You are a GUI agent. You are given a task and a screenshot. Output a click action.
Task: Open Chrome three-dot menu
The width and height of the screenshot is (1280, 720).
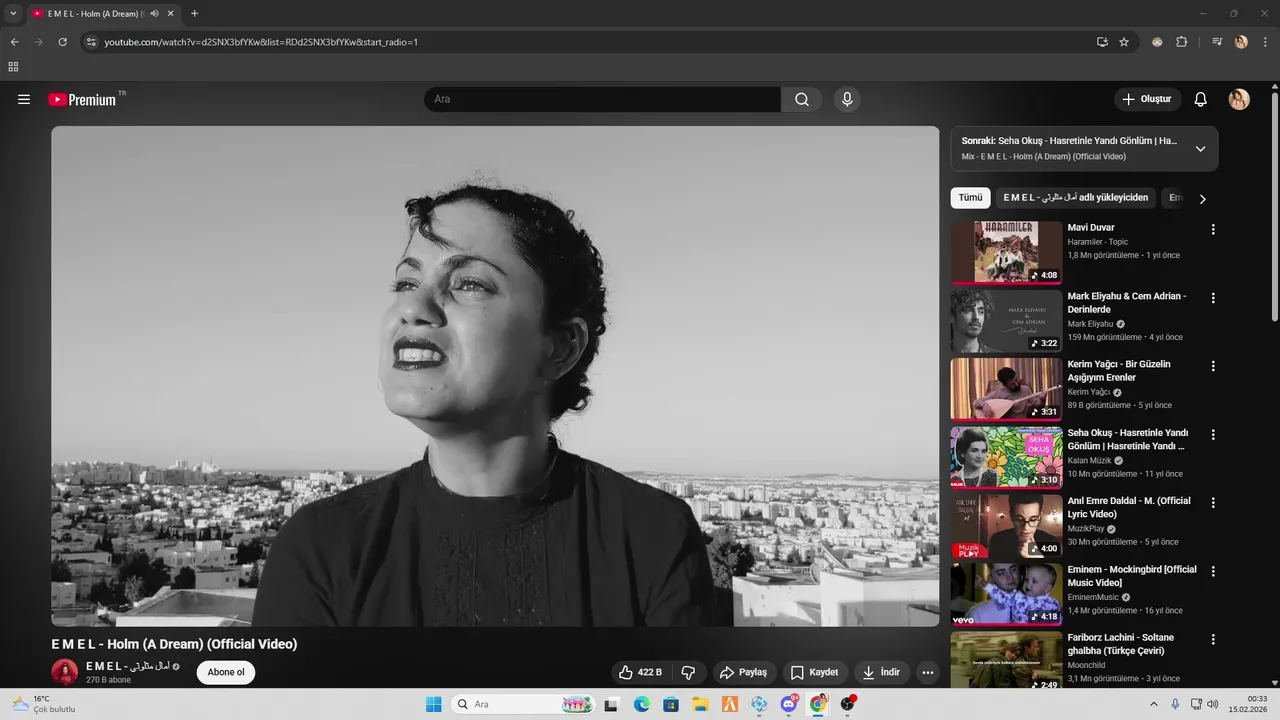click(1266, 42)
